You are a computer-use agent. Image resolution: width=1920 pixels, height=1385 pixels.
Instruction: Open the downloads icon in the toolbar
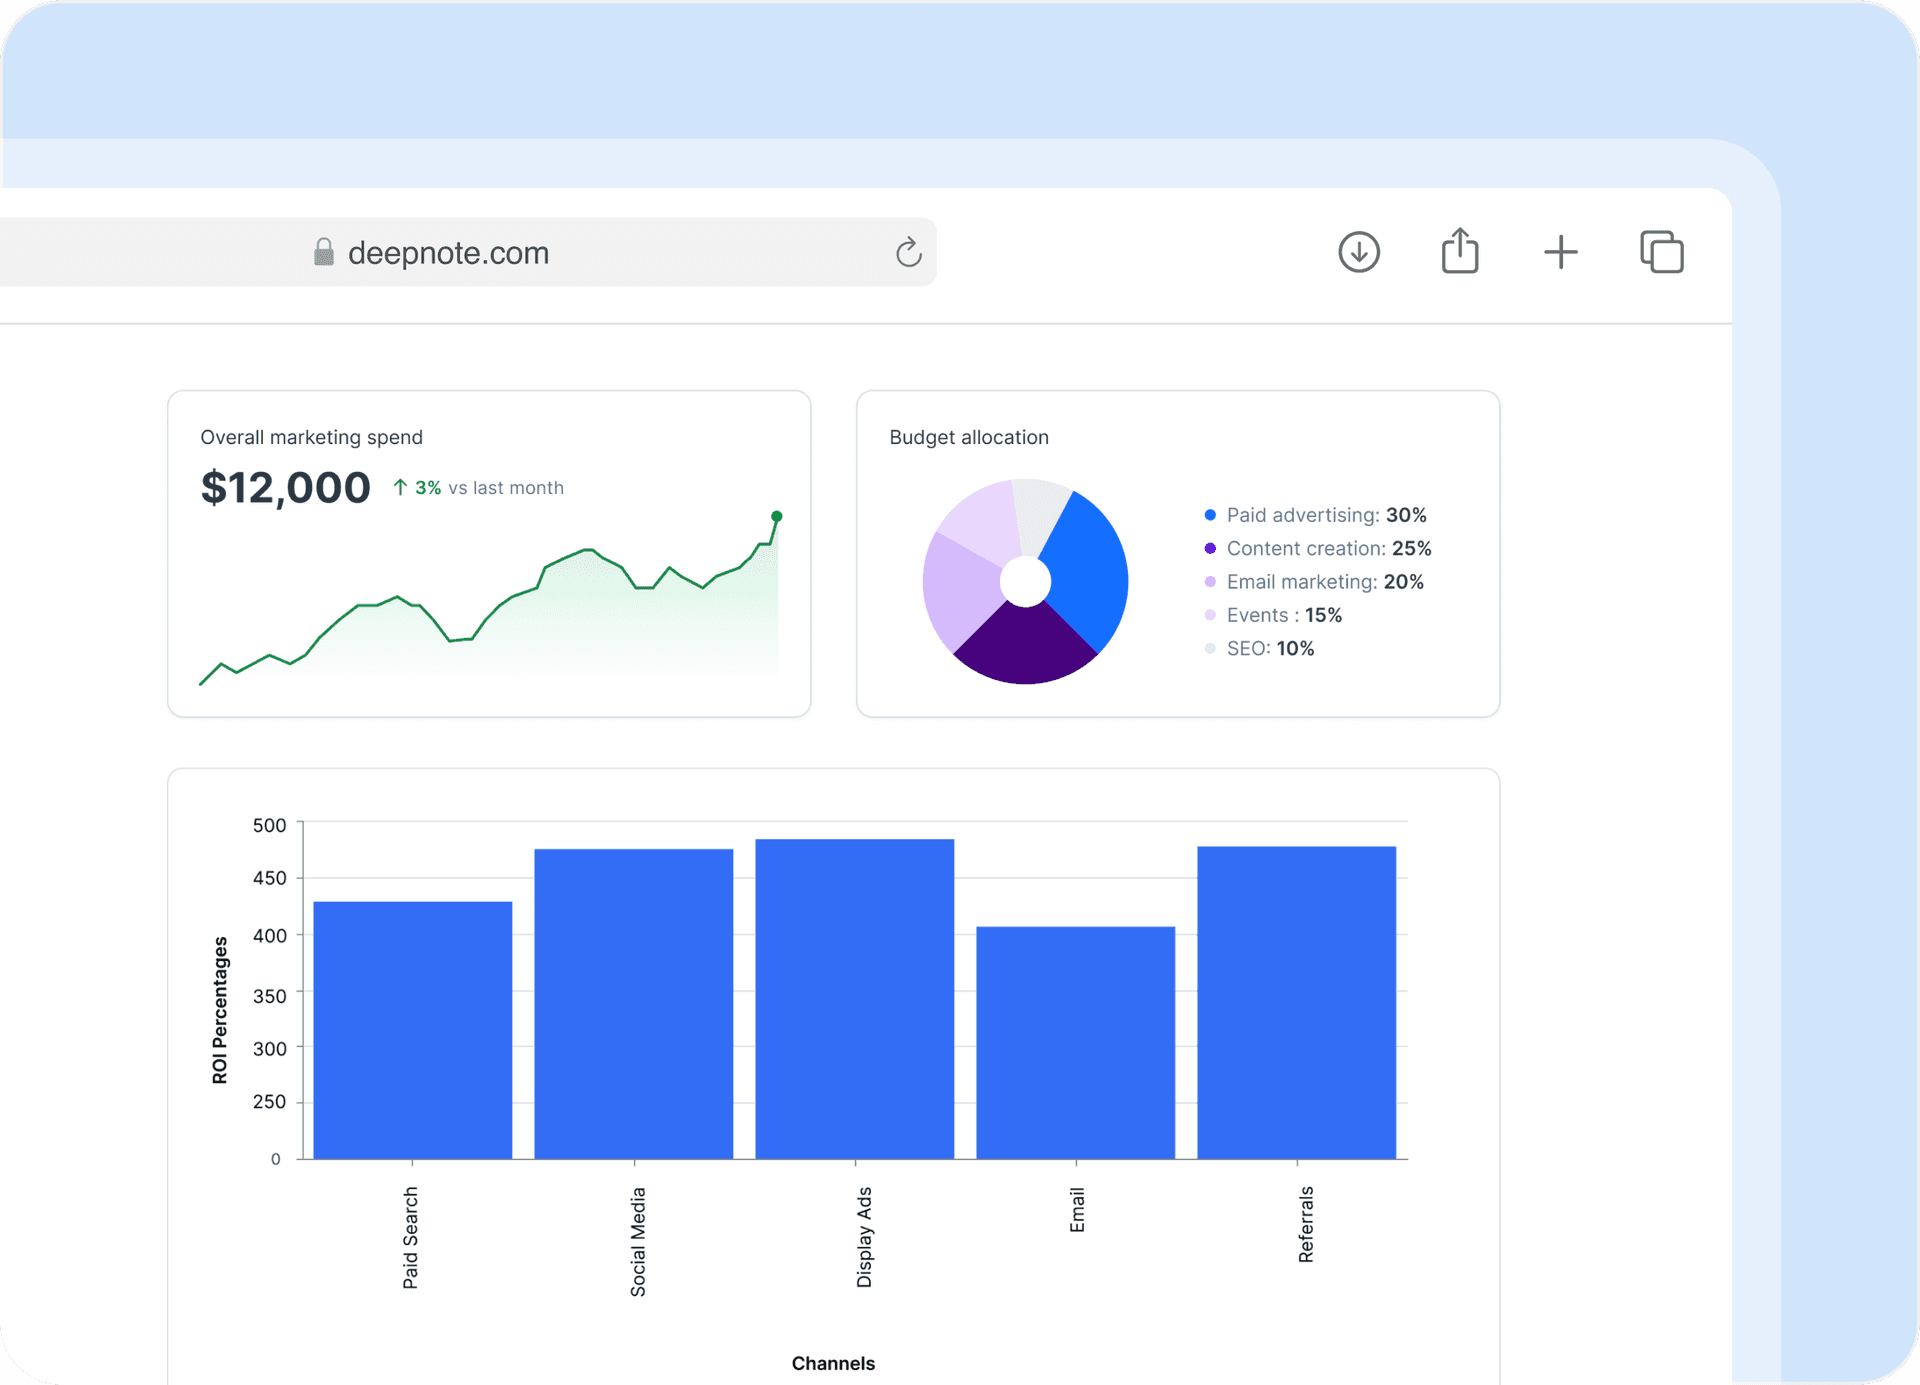coord(1358,252)
